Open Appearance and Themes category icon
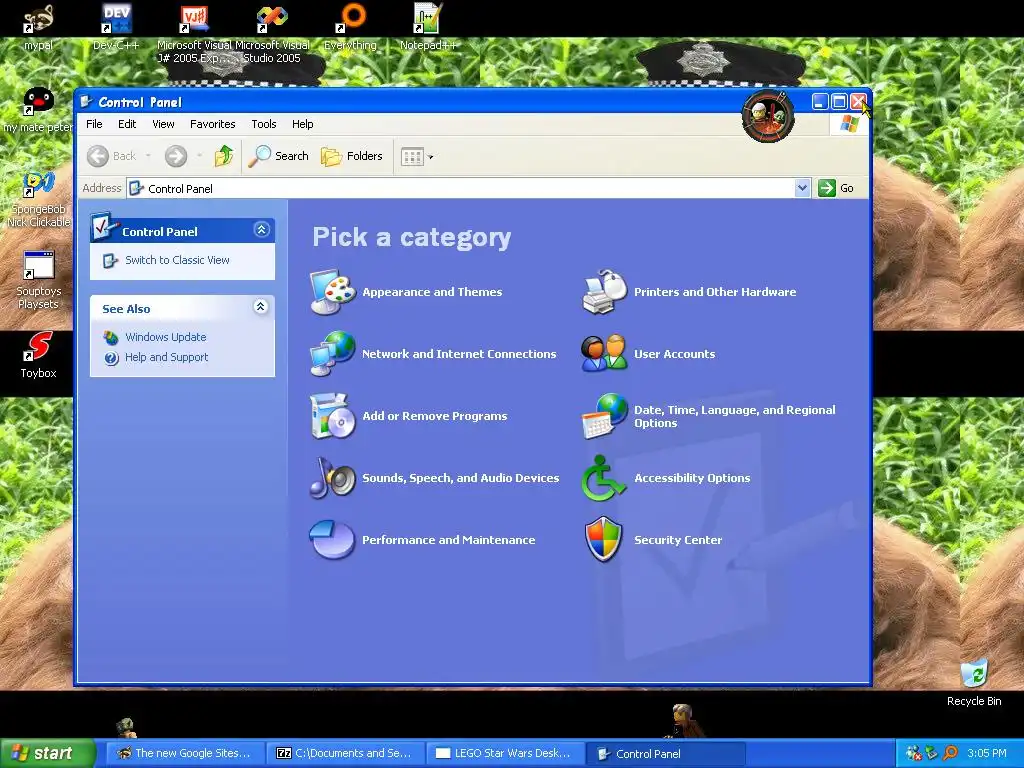 point(332,292)
